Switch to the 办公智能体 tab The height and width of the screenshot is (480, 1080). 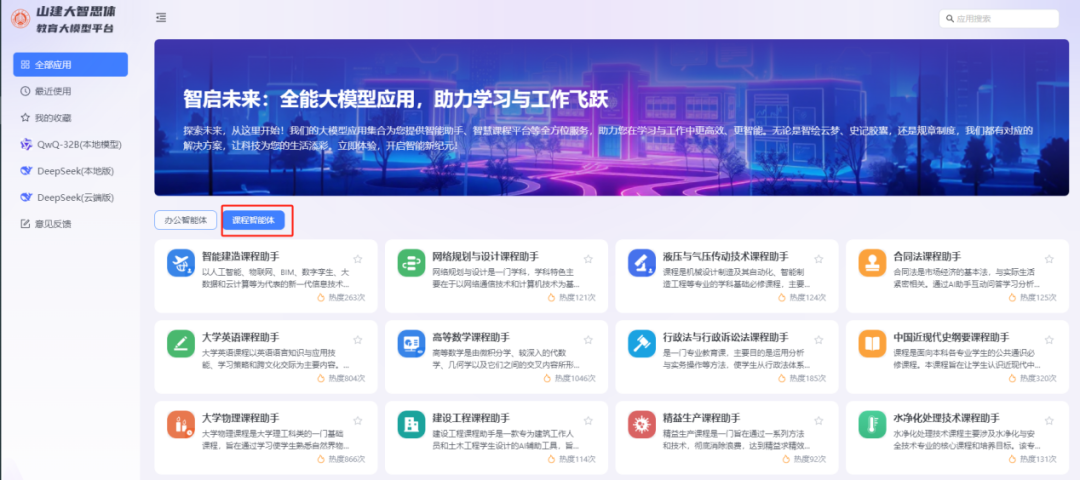tap(185, 219)
